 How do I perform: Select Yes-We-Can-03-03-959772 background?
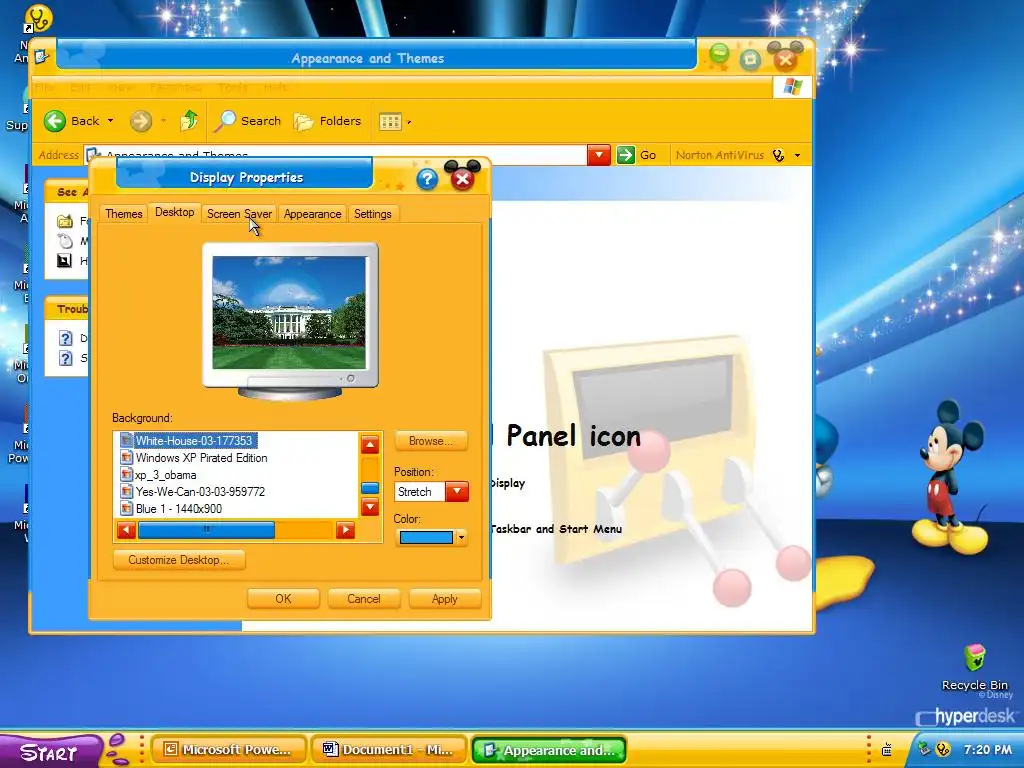click(200, 492)
